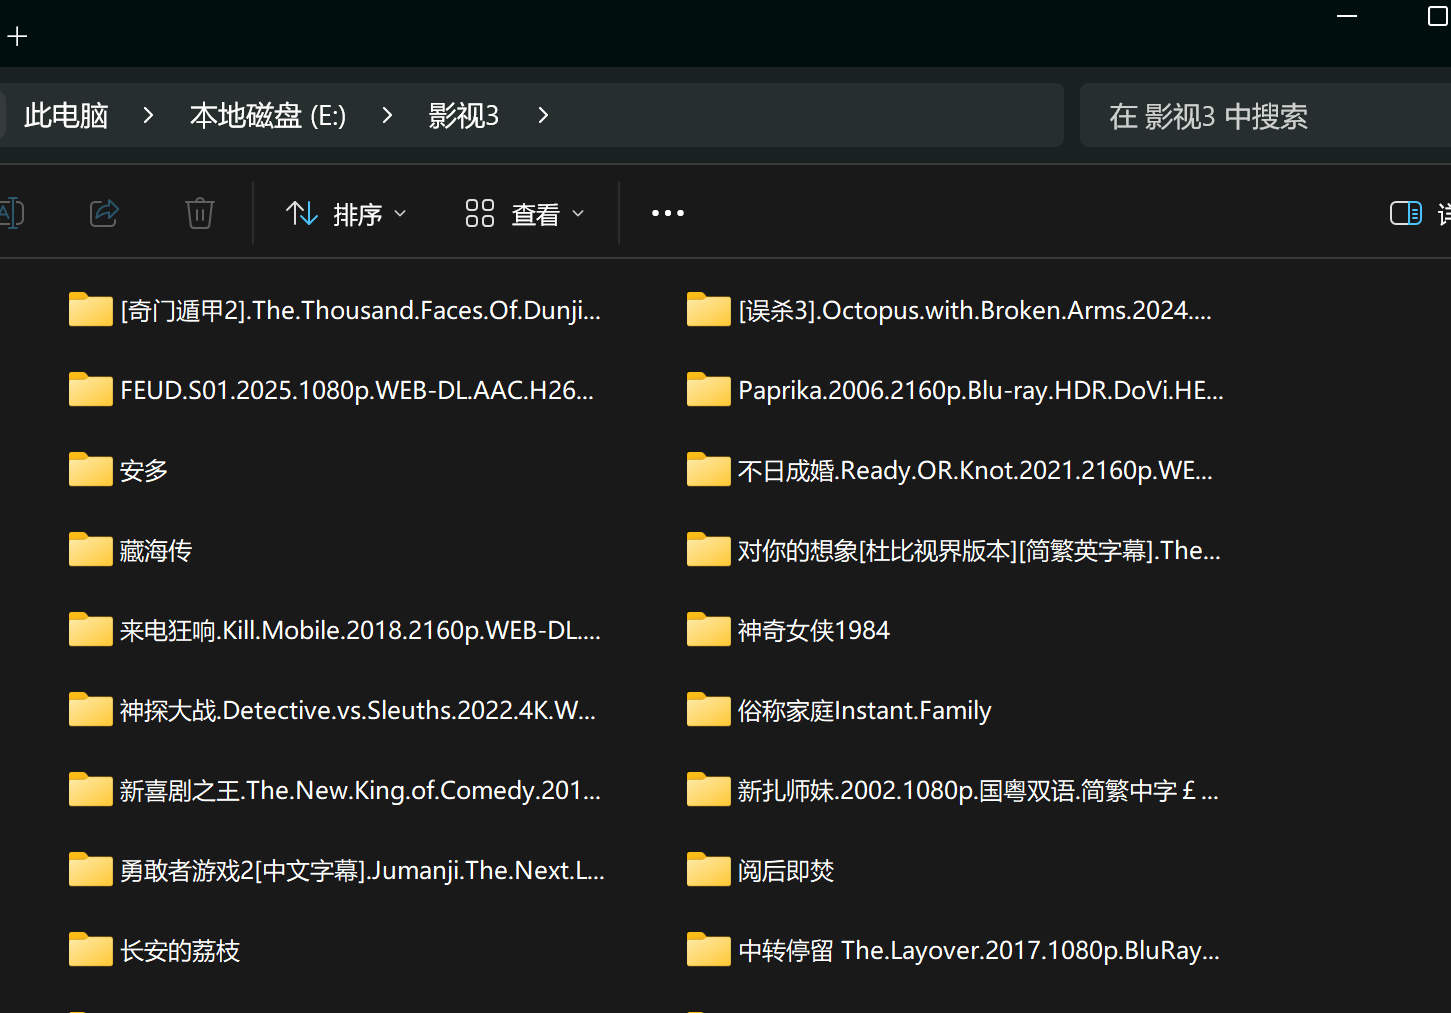Click the folder name 神奇女侠1984

coord(814,631)
